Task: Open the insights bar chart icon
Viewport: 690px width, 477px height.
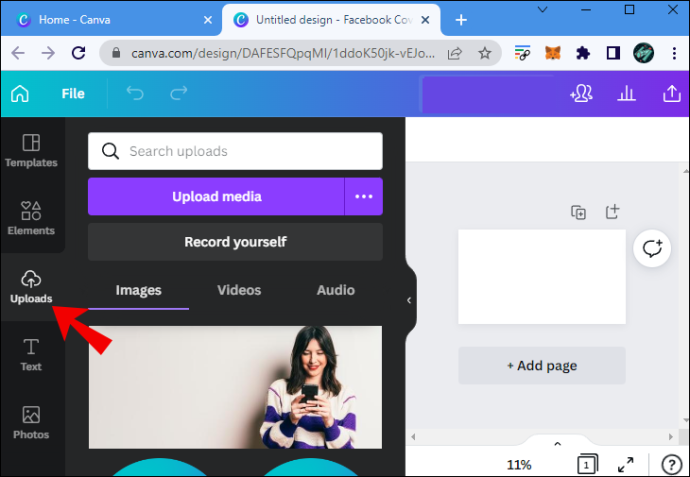Action: pyautogui.click(x=626, y=93)
